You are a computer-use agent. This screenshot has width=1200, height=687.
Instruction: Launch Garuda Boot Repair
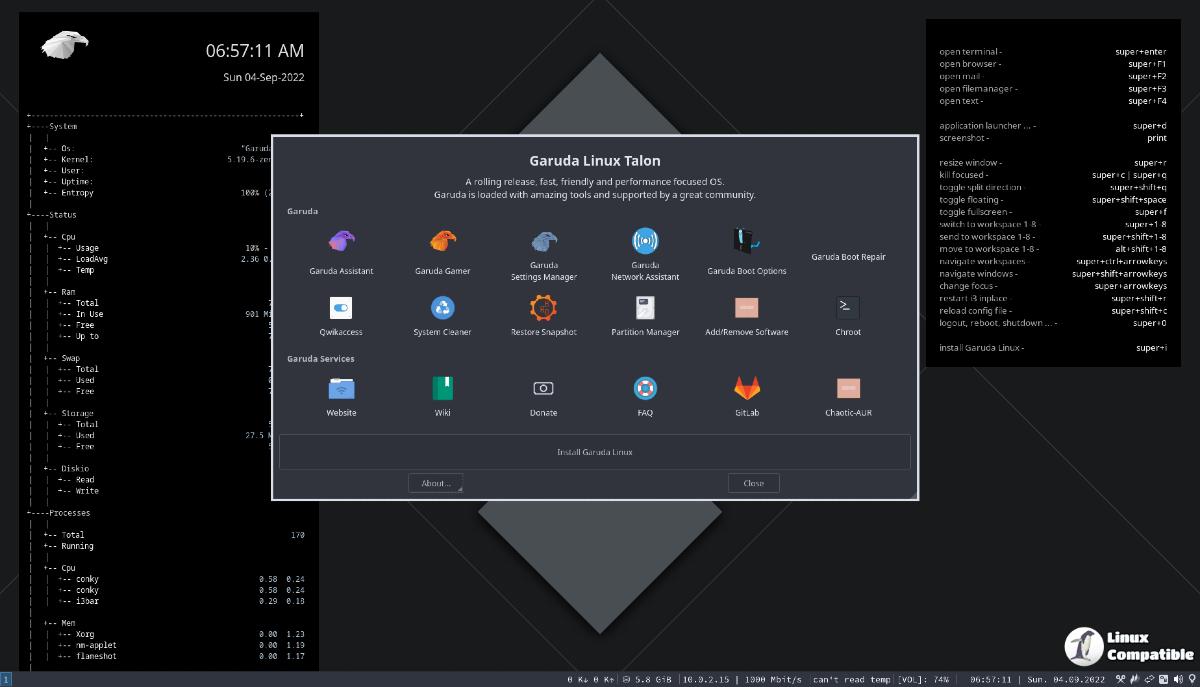pyautogui.click(x=846, y=251)
